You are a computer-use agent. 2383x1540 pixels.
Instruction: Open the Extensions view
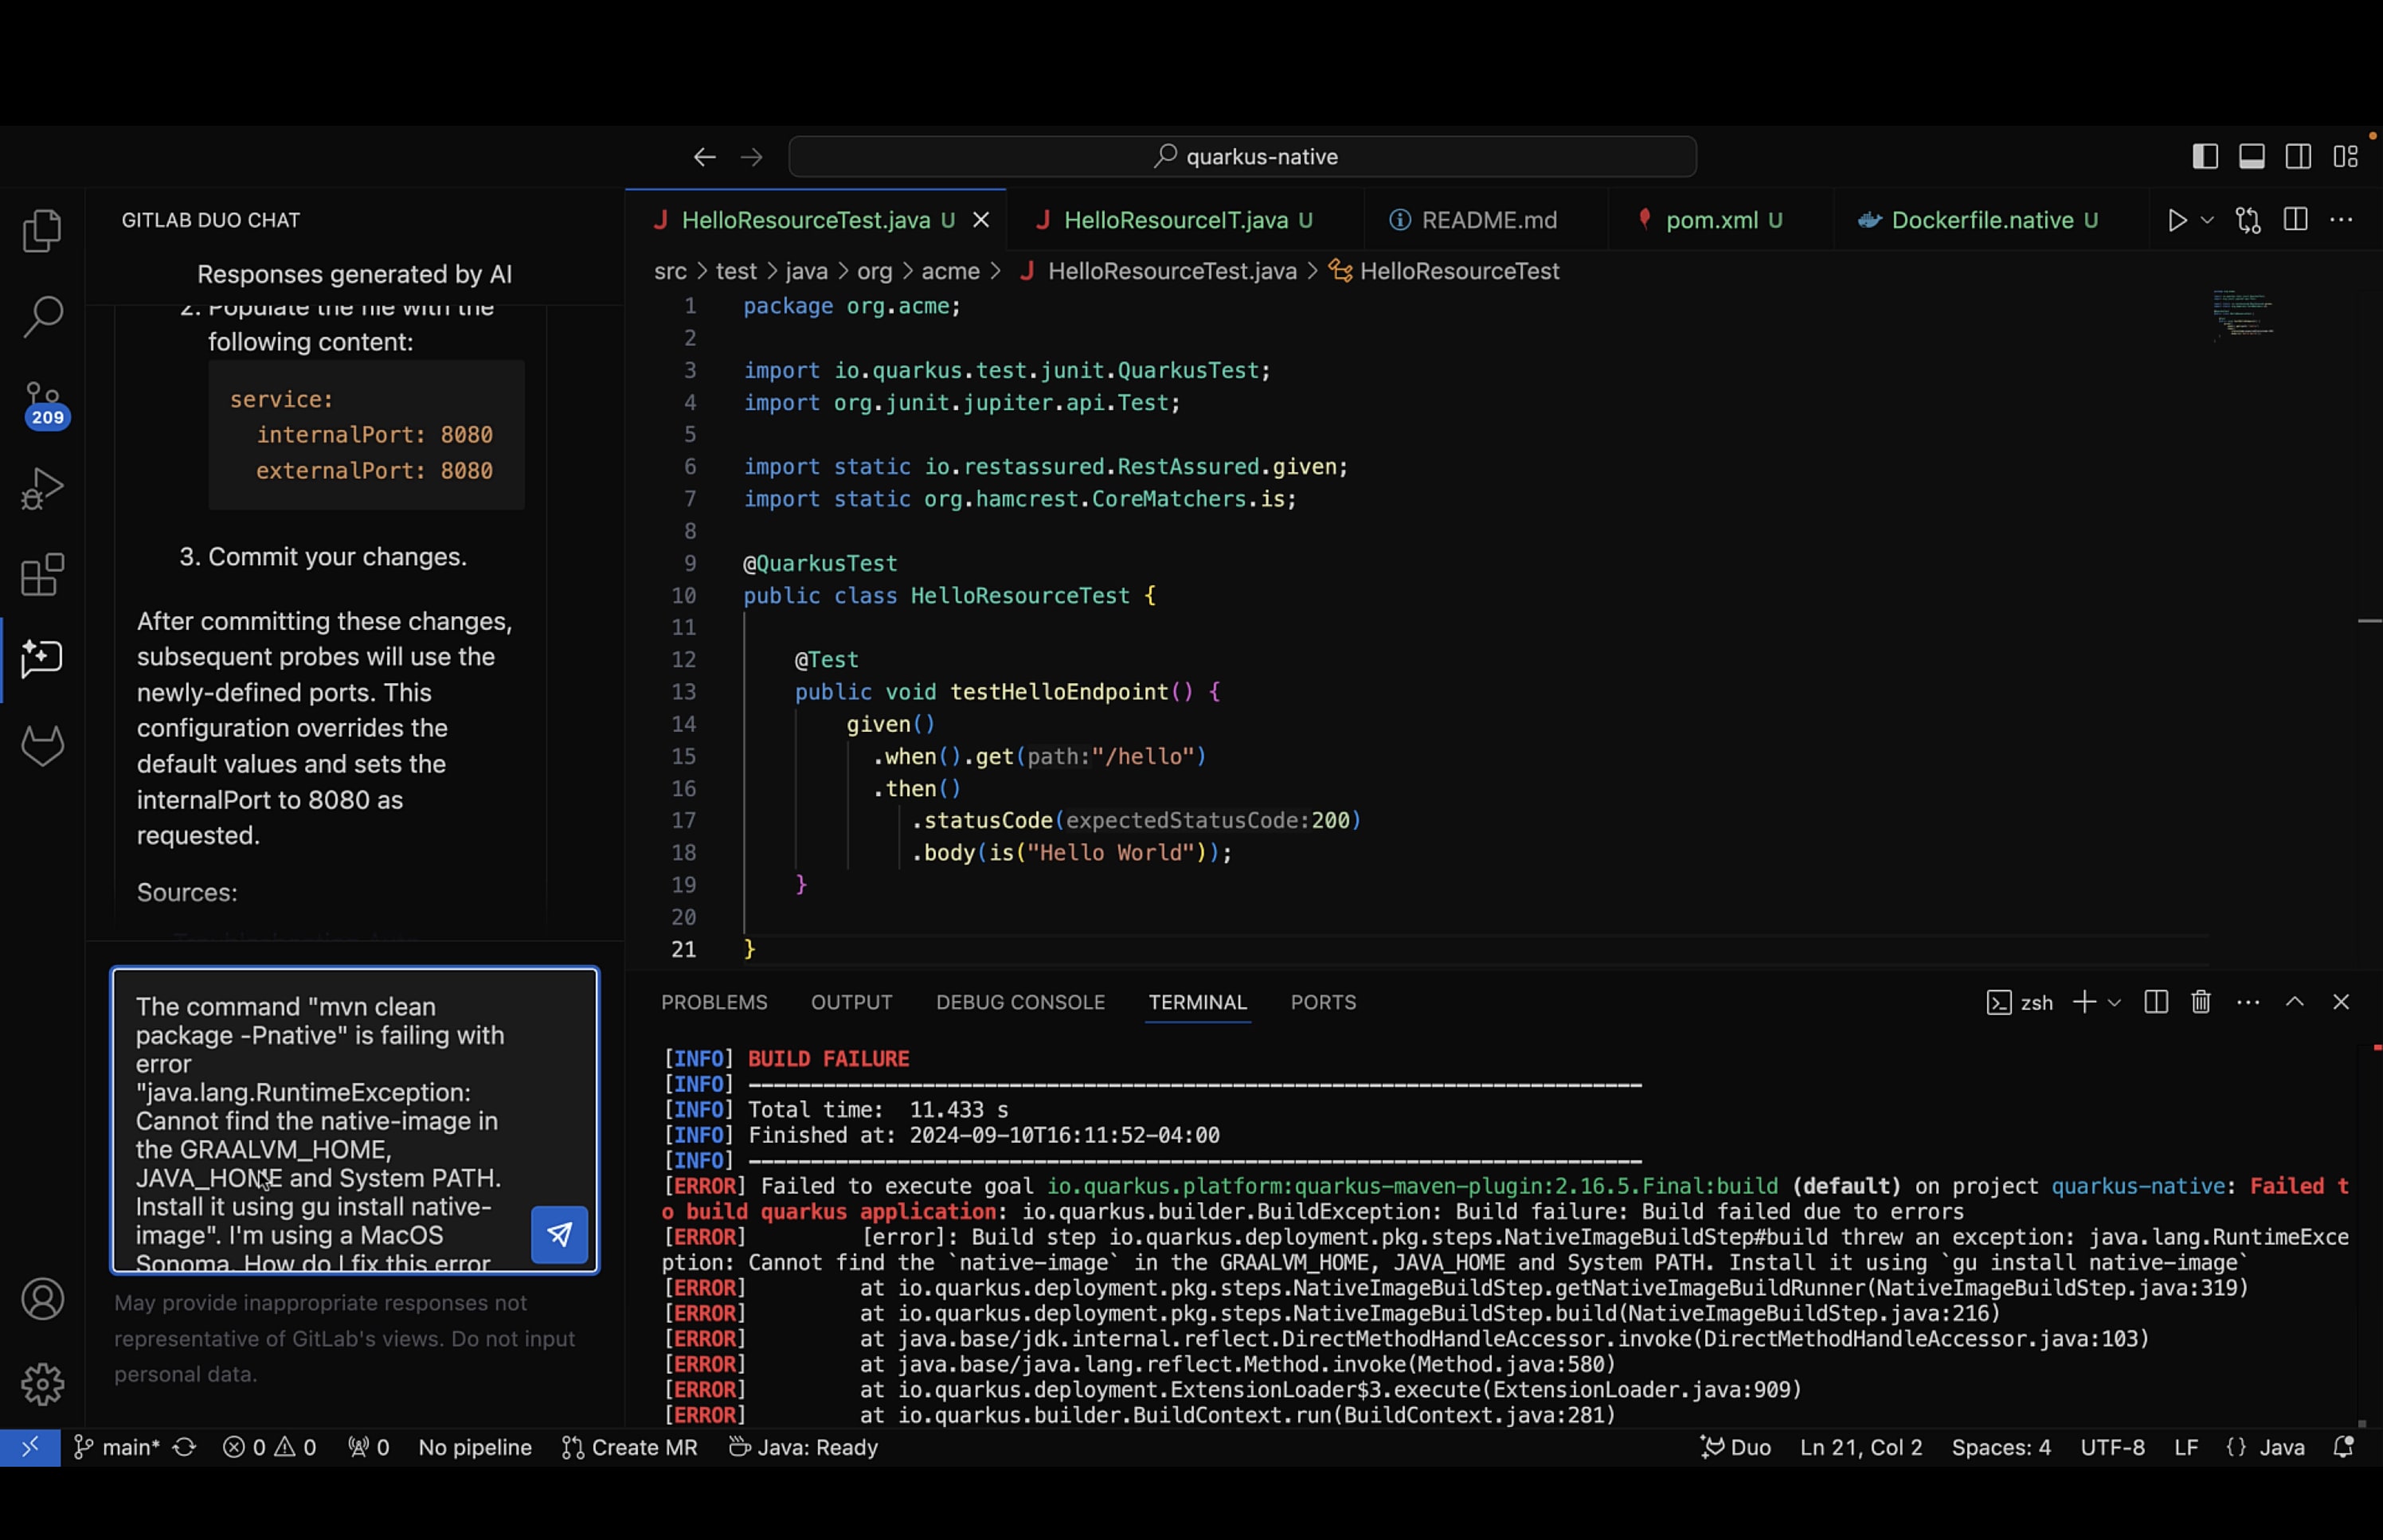pyautogui.click(x=42, y=575)
